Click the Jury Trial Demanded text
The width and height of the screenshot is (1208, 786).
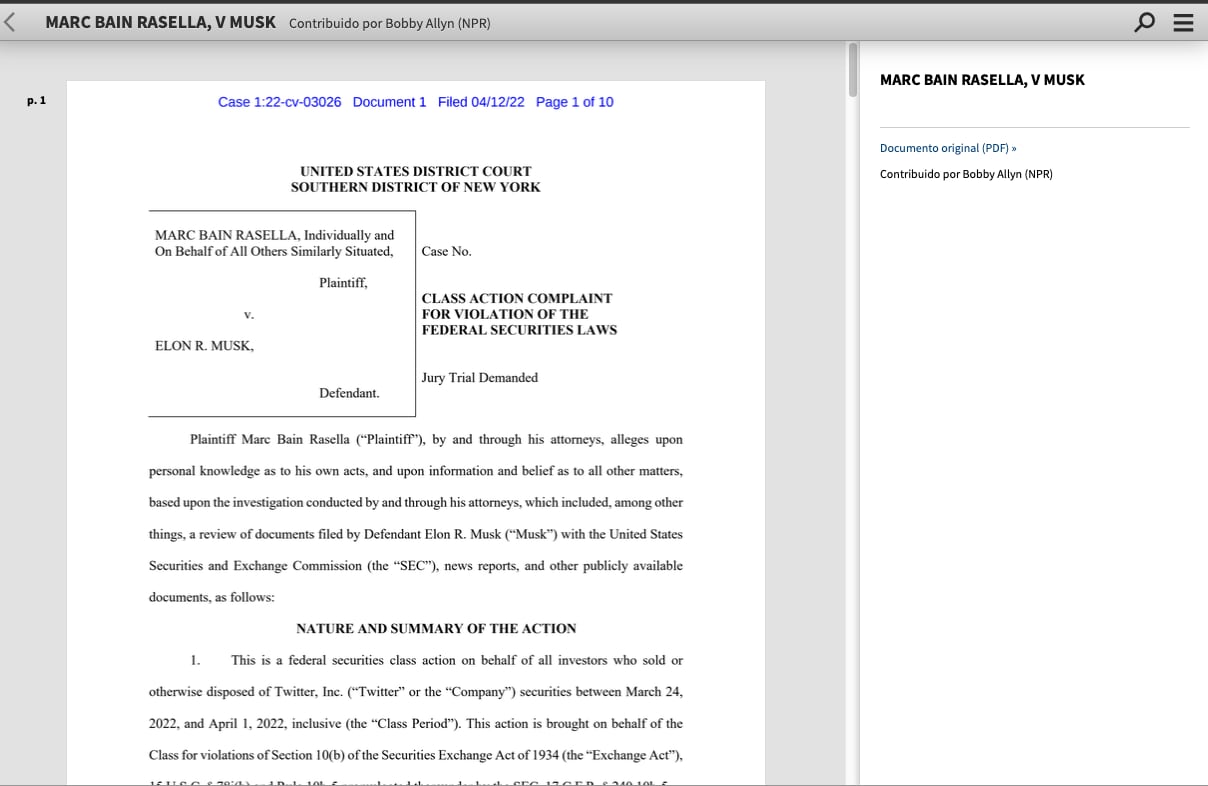point(479,378)
